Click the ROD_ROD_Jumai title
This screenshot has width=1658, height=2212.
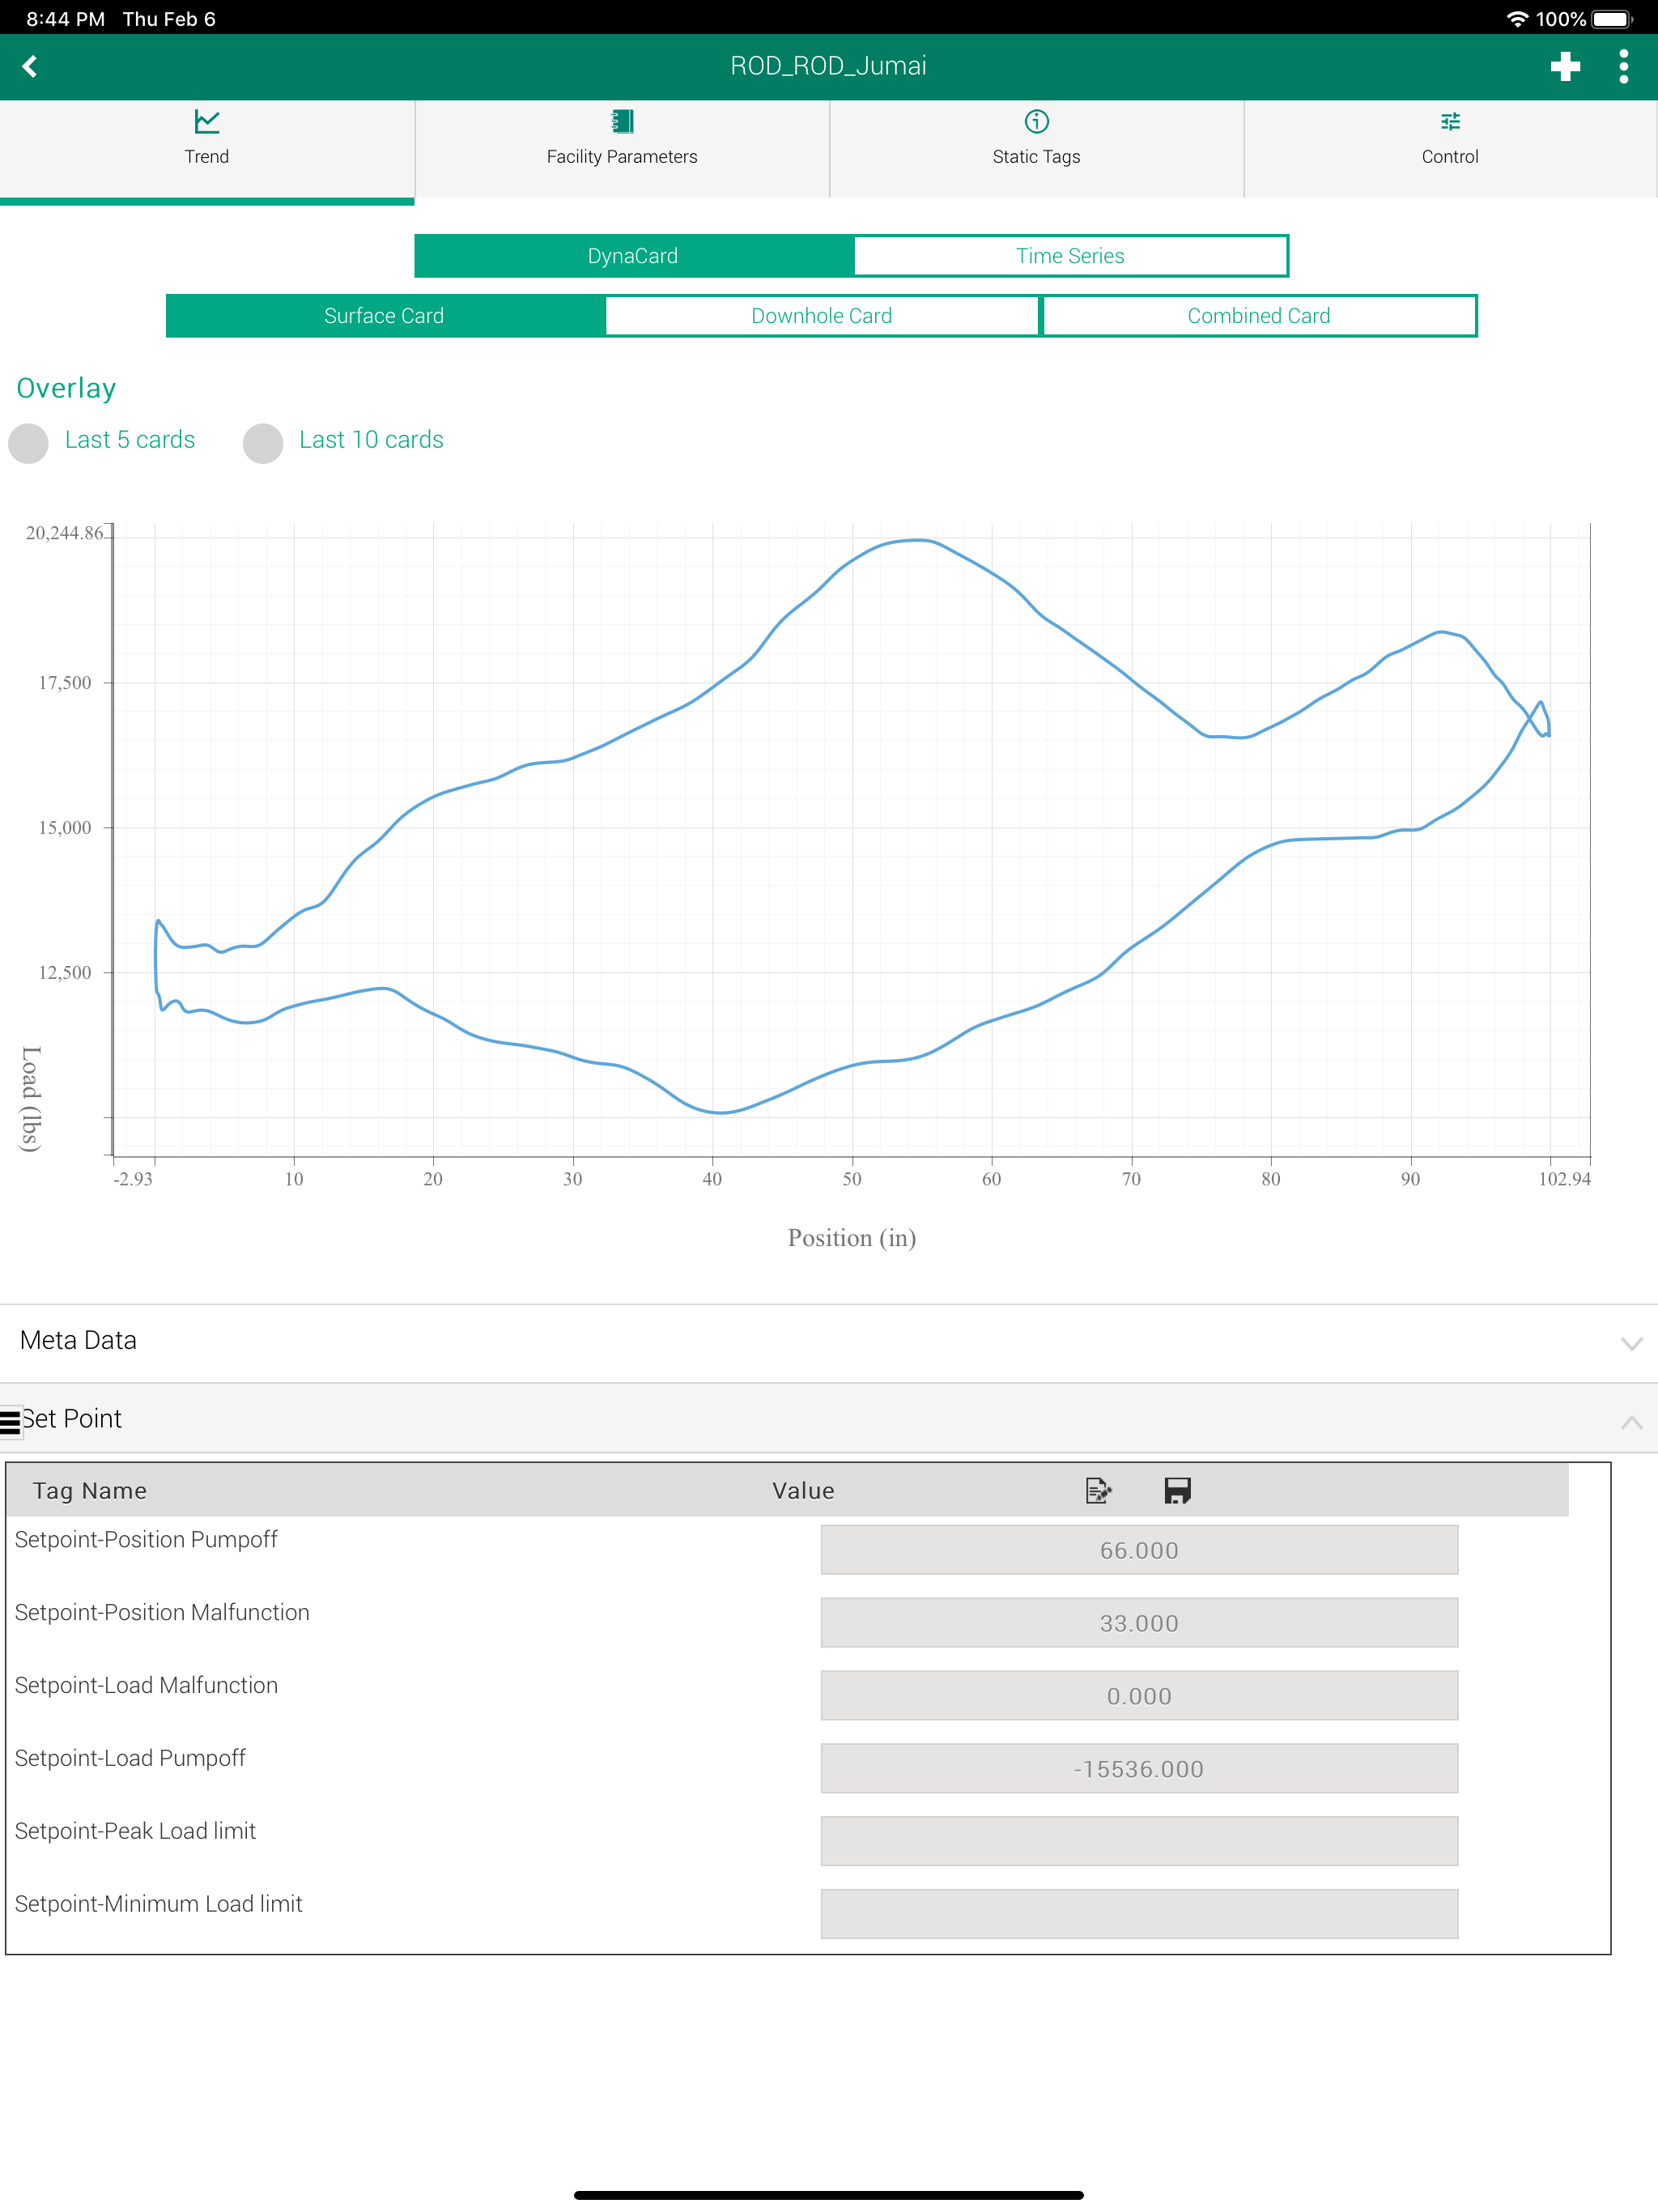(x=828, y=66)
